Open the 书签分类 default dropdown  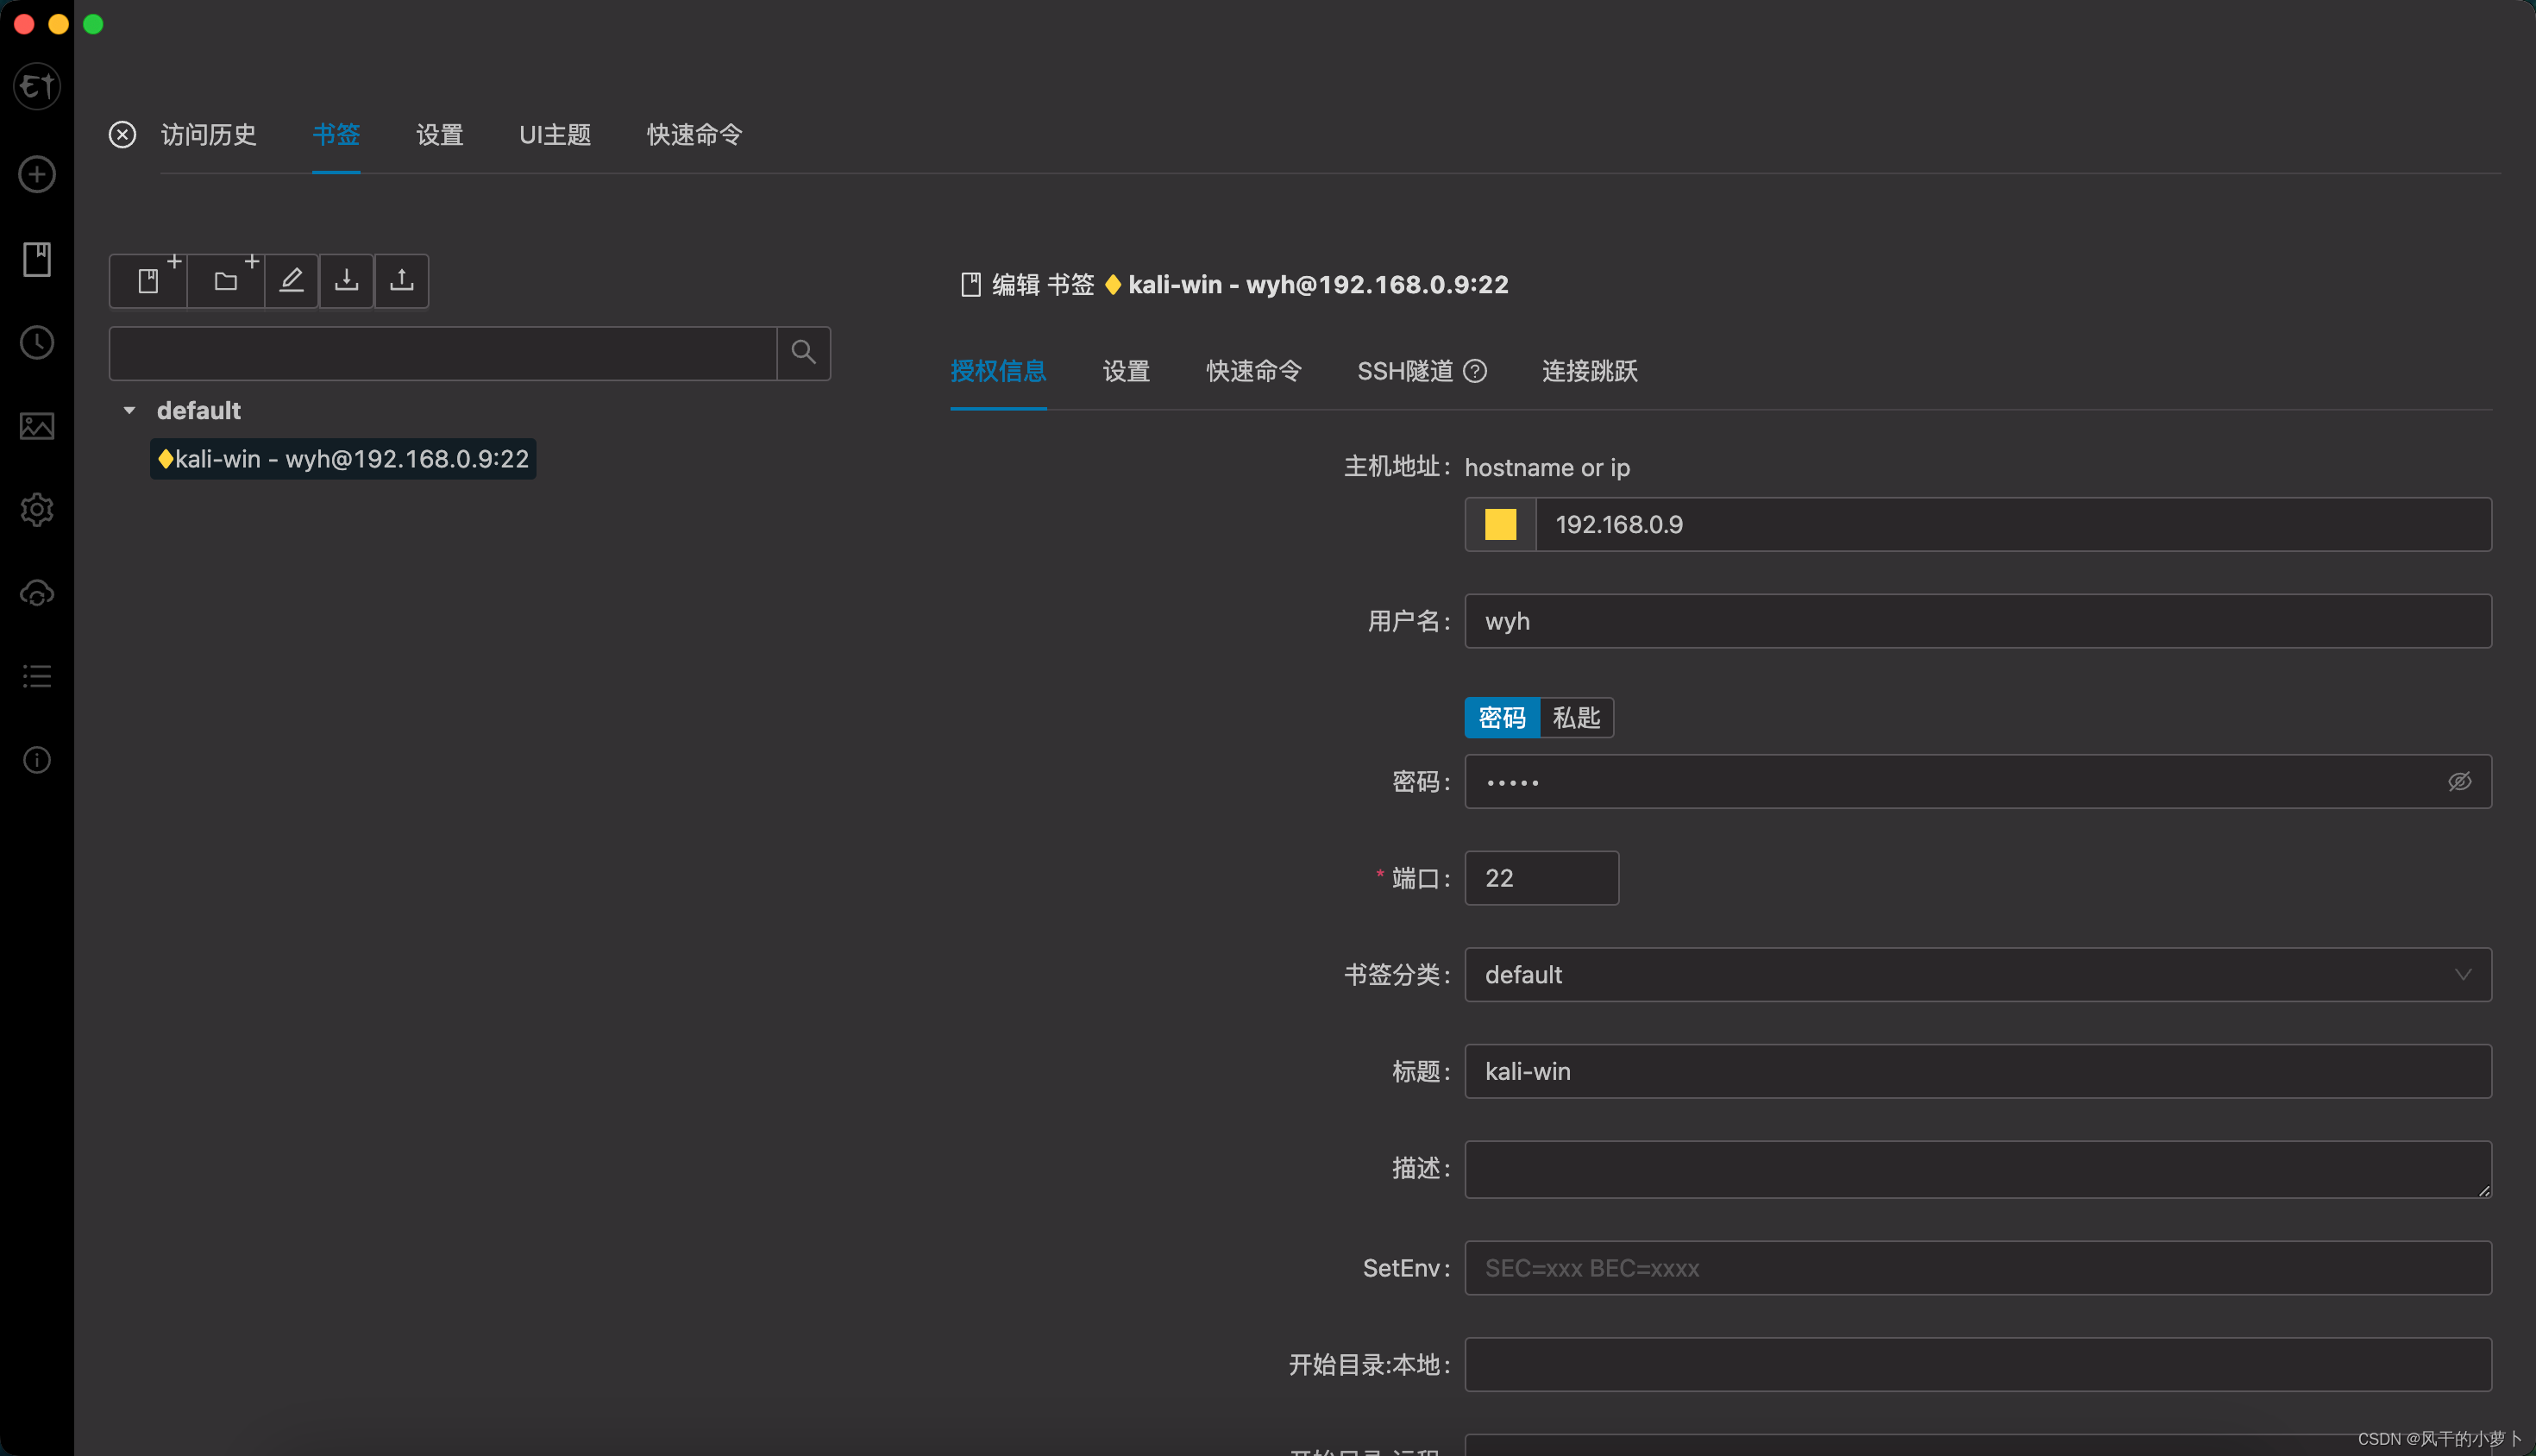[x=1977, y=975]
